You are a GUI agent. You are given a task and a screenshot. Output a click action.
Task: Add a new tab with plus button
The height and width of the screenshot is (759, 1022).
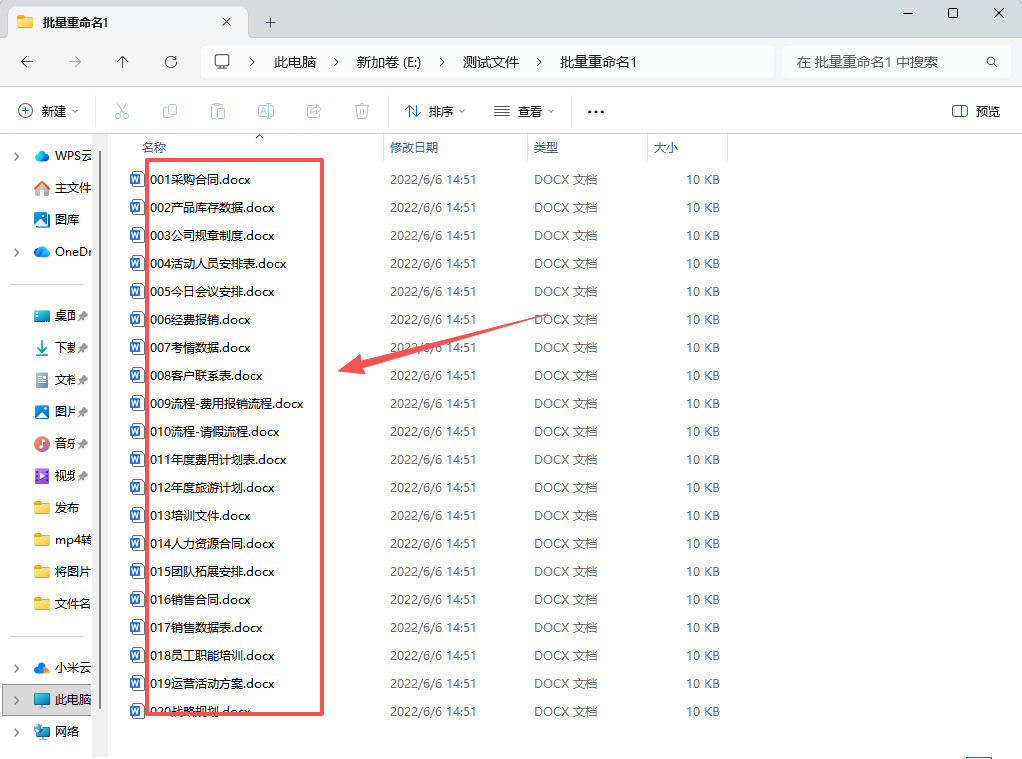tap(270, 23)
